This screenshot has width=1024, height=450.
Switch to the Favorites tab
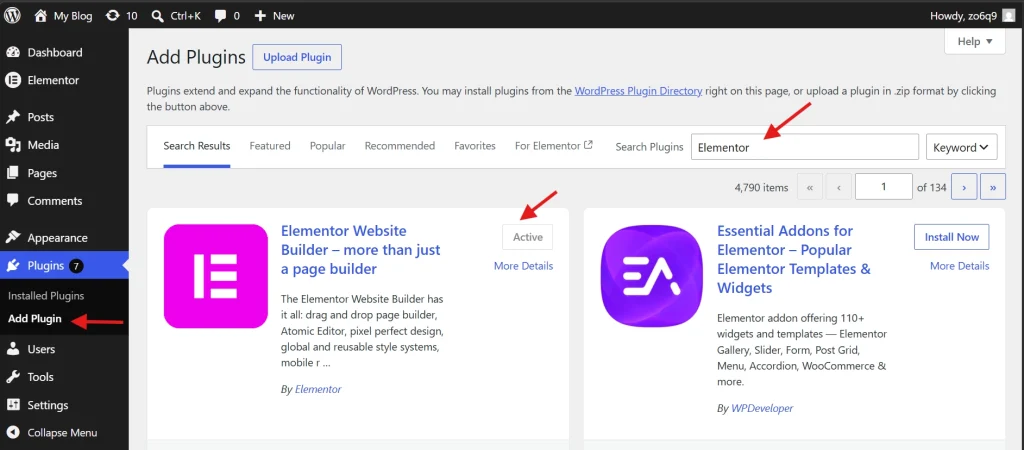475,146
